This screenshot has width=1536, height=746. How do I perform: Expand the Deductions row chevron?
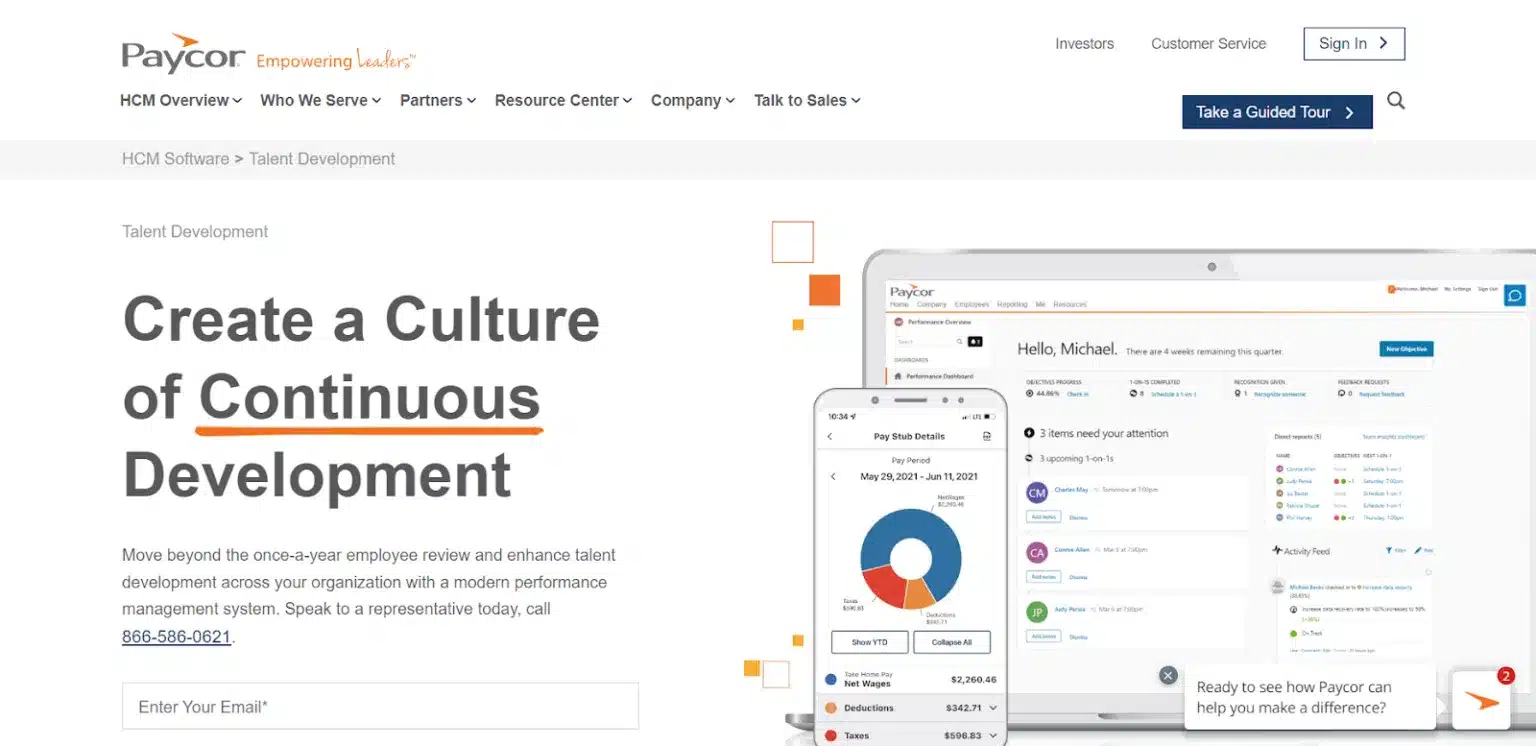pyautogui.click(x=993, y=708)
